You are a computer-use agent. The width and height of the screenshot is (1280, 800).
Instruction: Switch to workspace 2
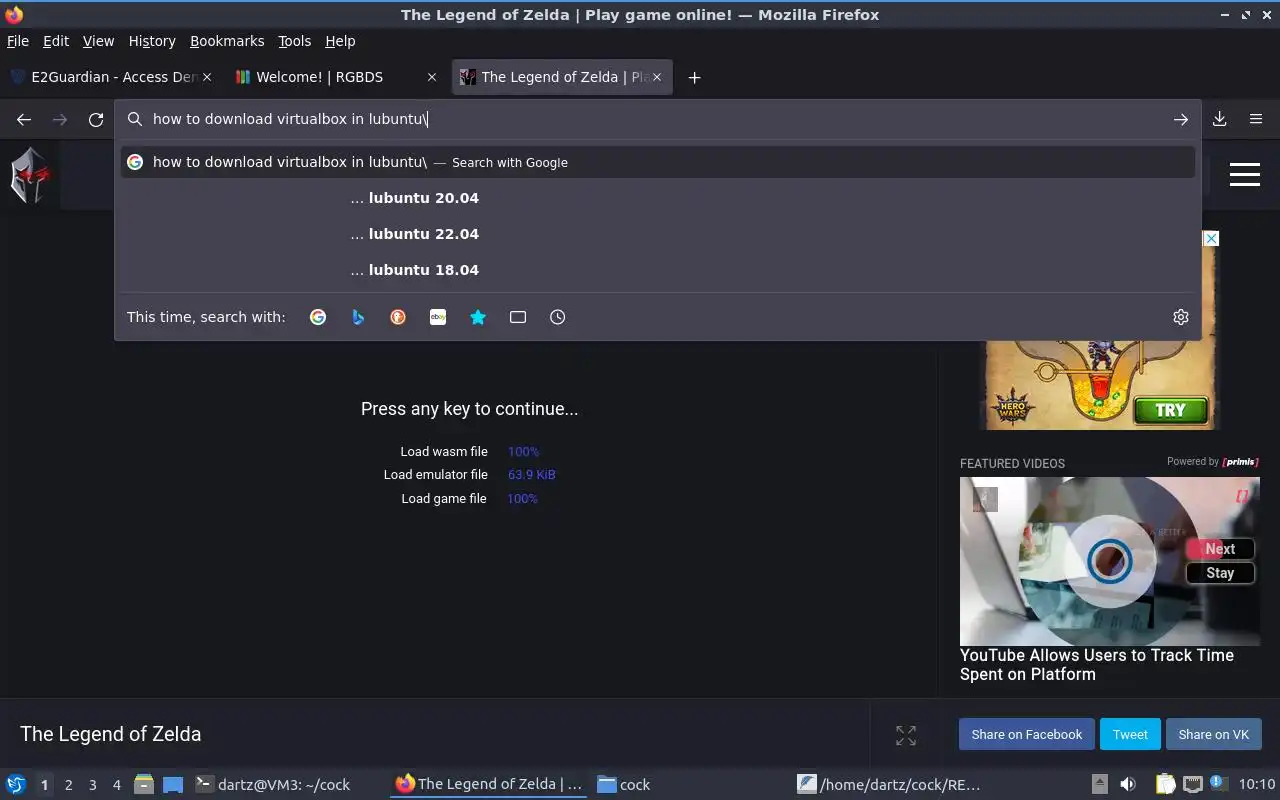68,785
